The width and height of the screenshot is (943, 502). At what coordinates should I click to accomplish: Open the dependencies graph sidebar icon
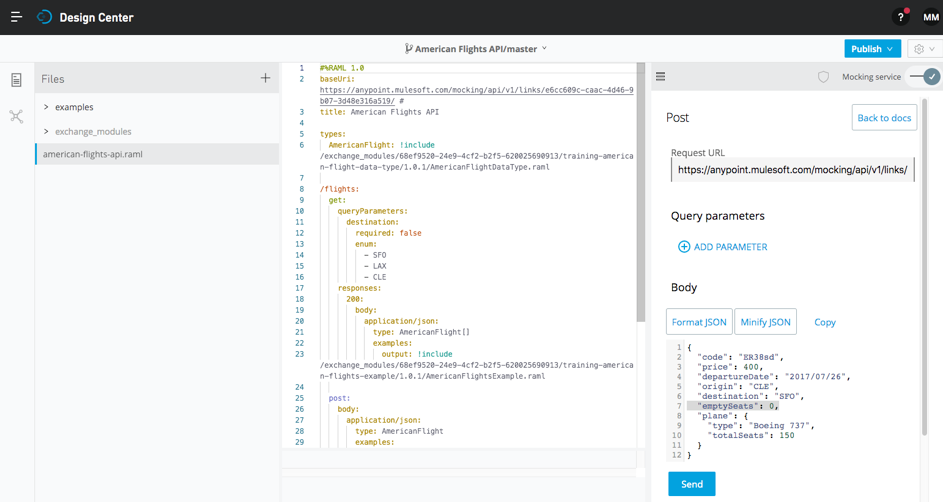point(16,116)
